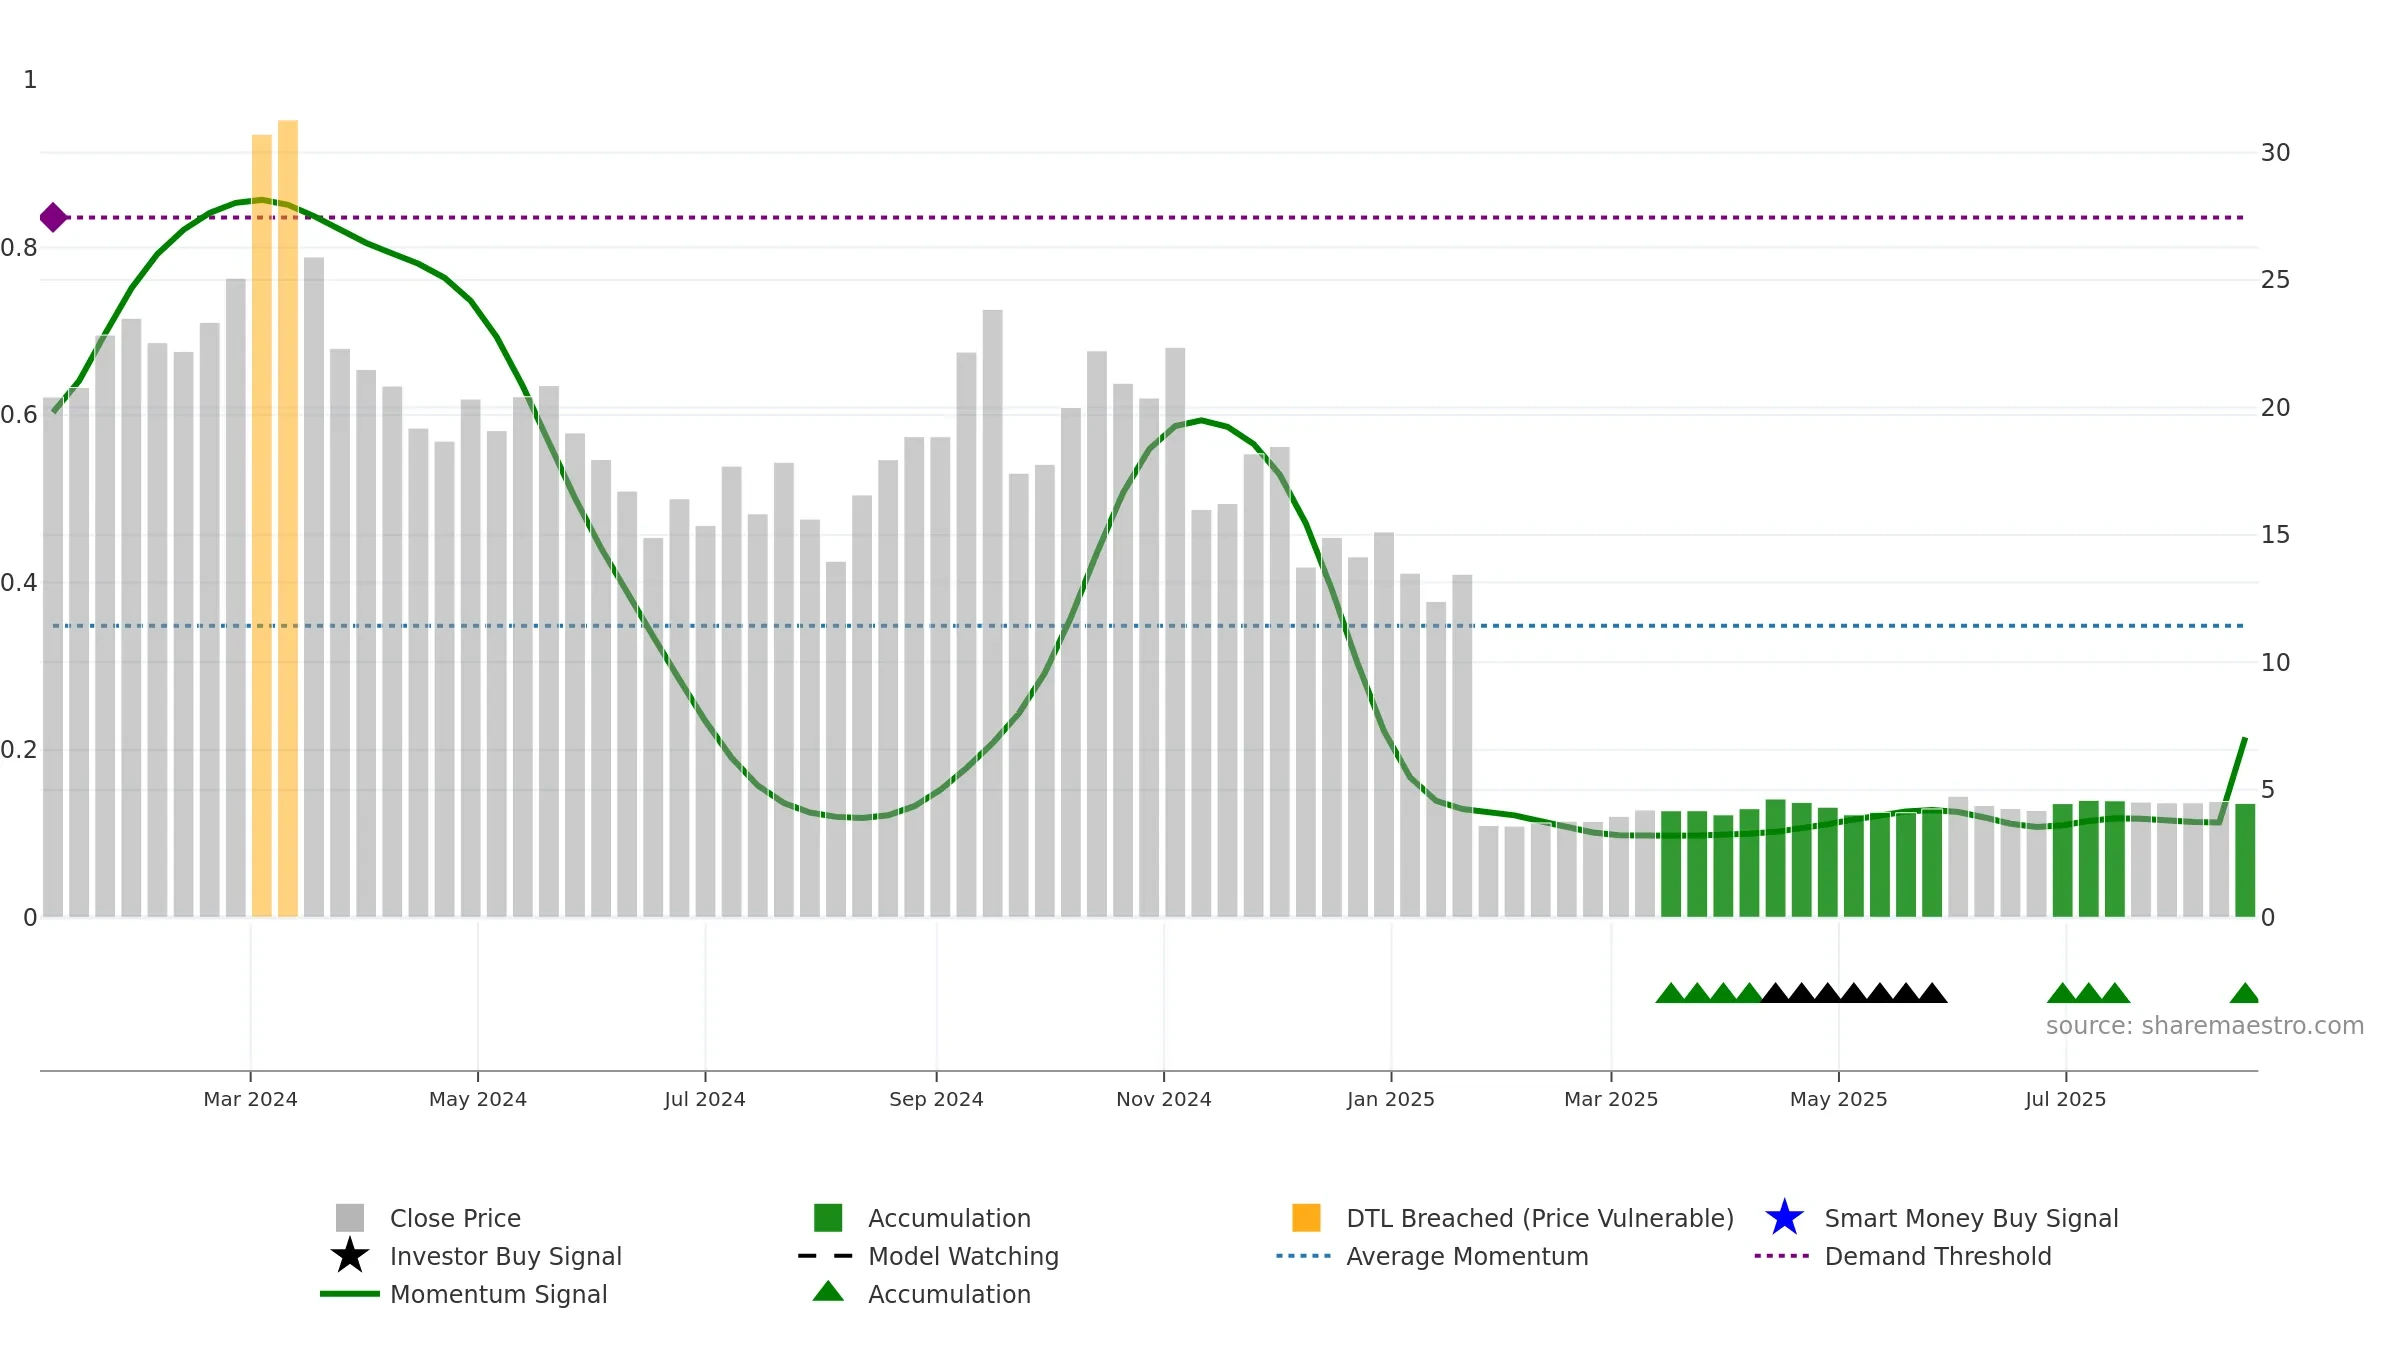Click the blue Smart Money Buy Signal star
Image resolution: width=2400 pixels, height=1350 pixels.
pyautogui.click(x=1784, y=1217)
